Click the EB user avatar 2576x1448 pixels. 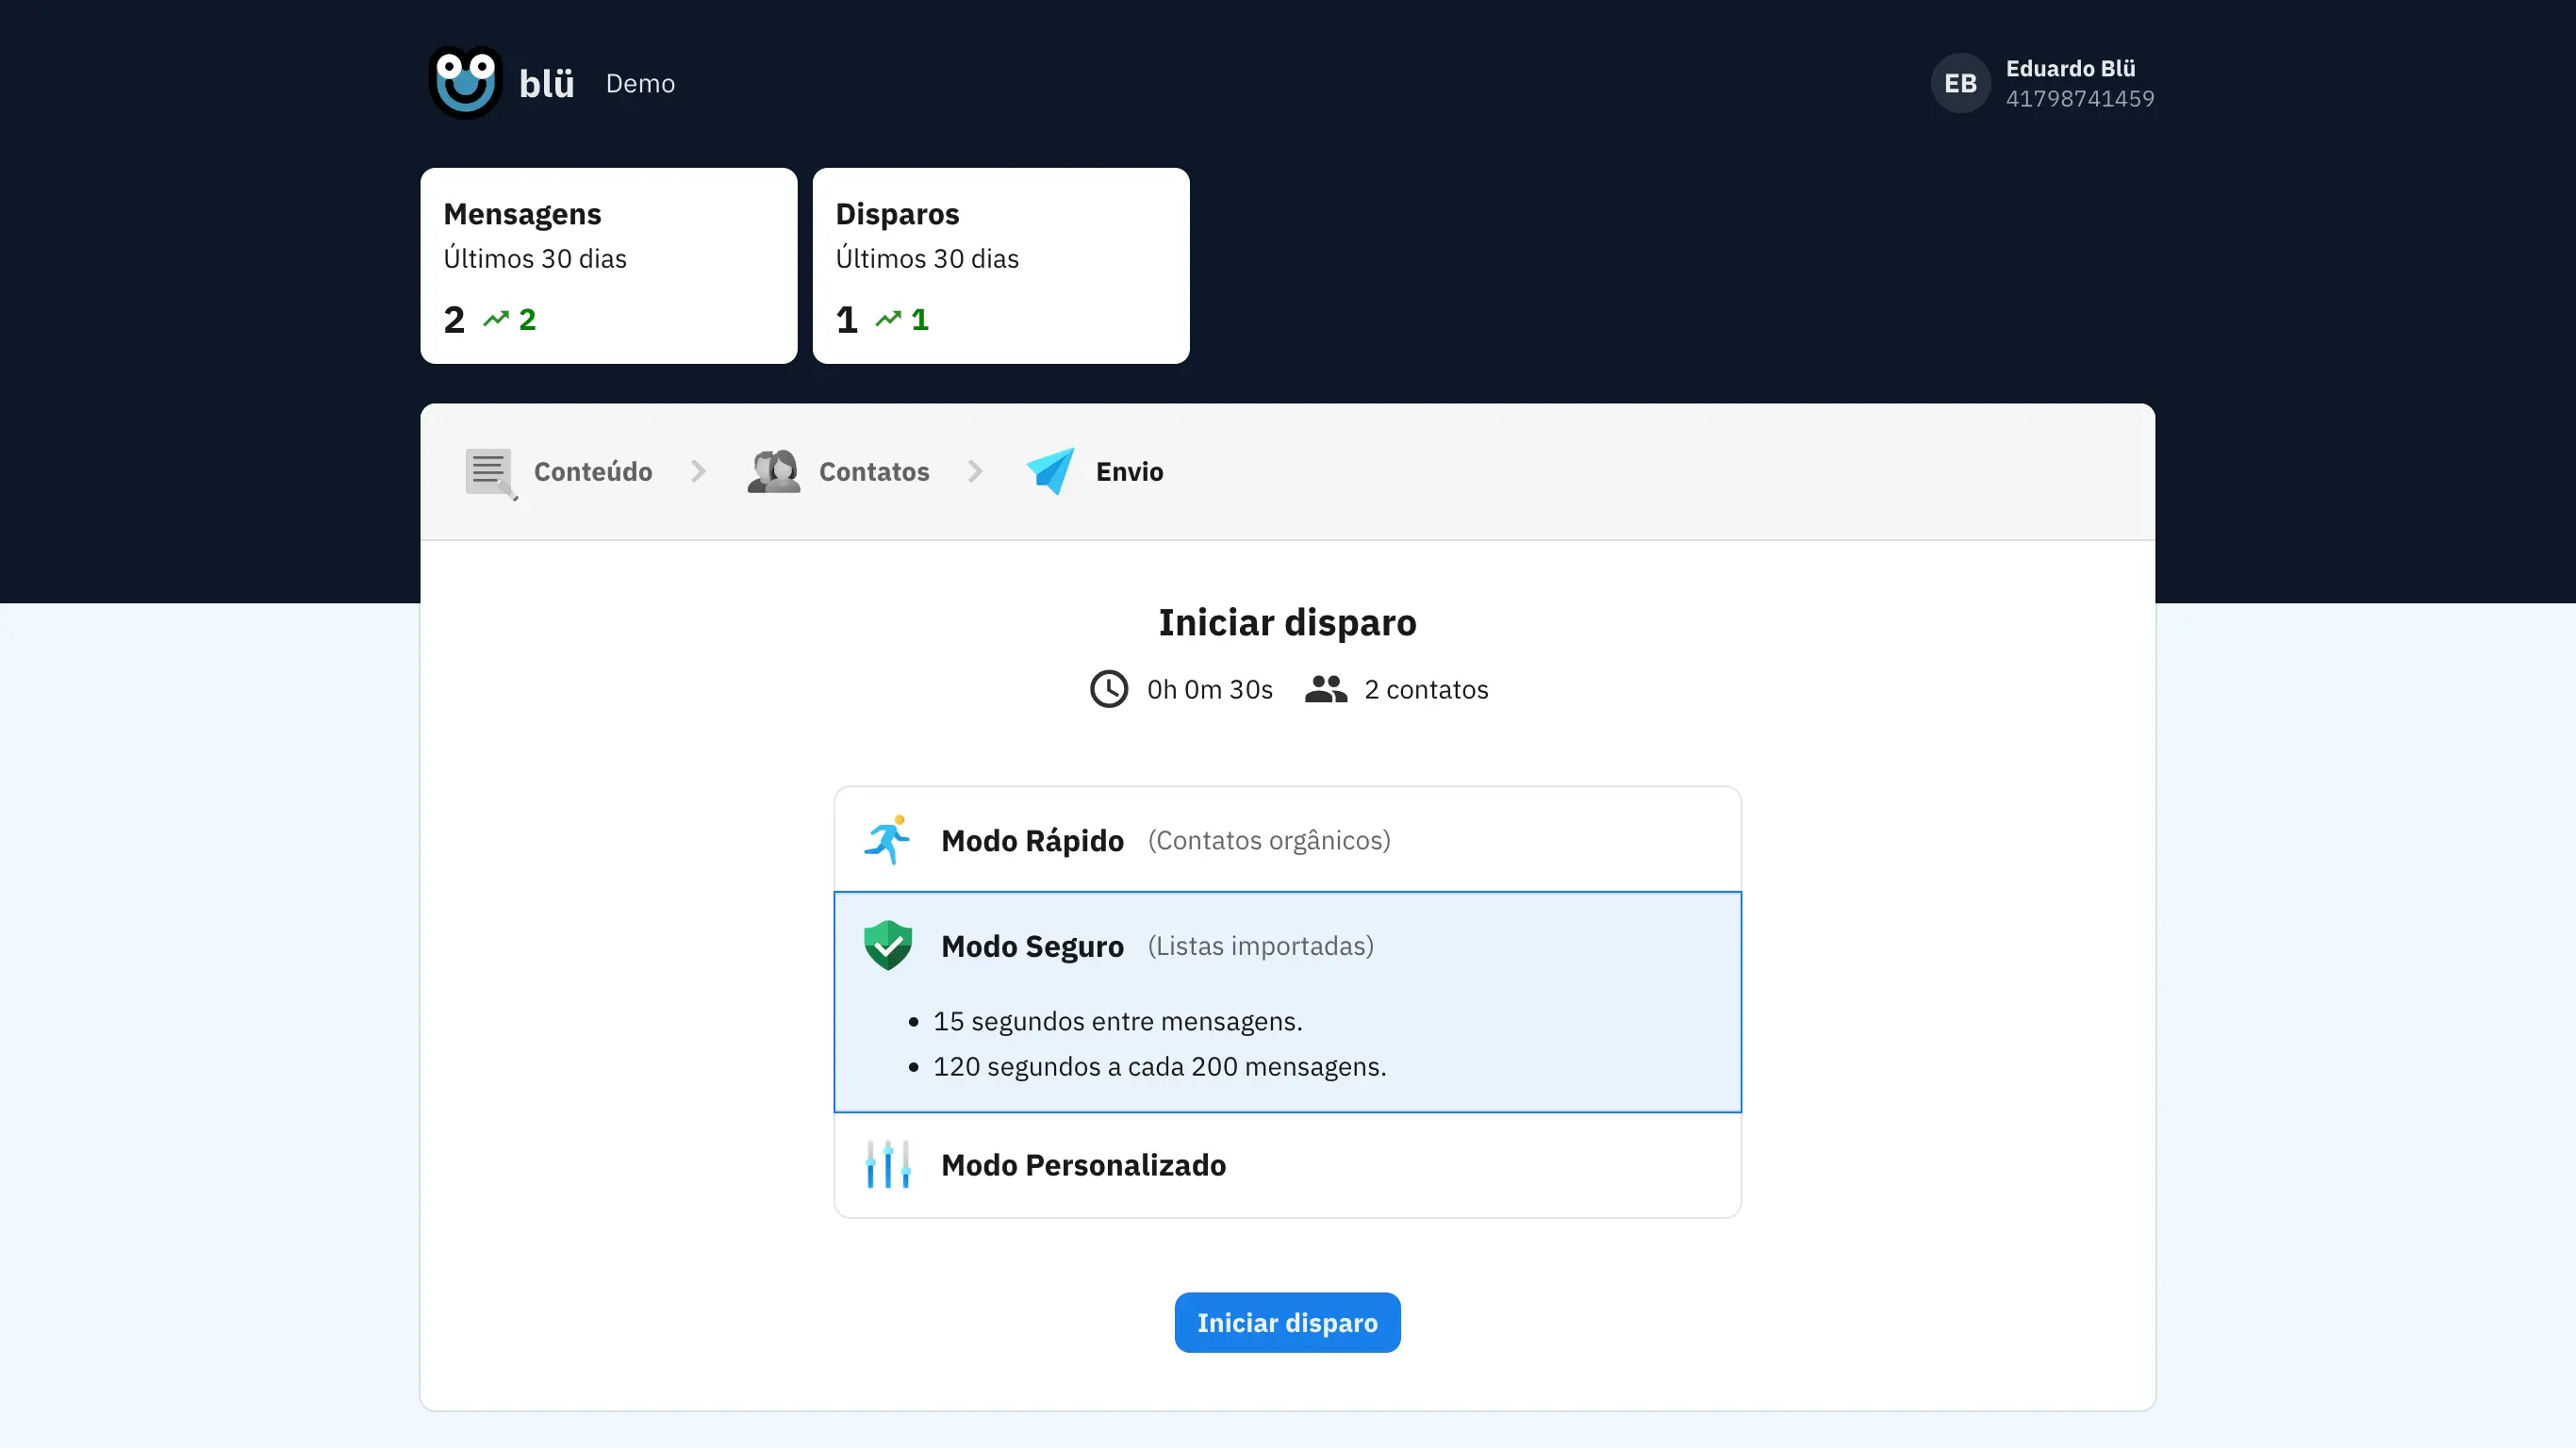click(x=1960, y=83)
